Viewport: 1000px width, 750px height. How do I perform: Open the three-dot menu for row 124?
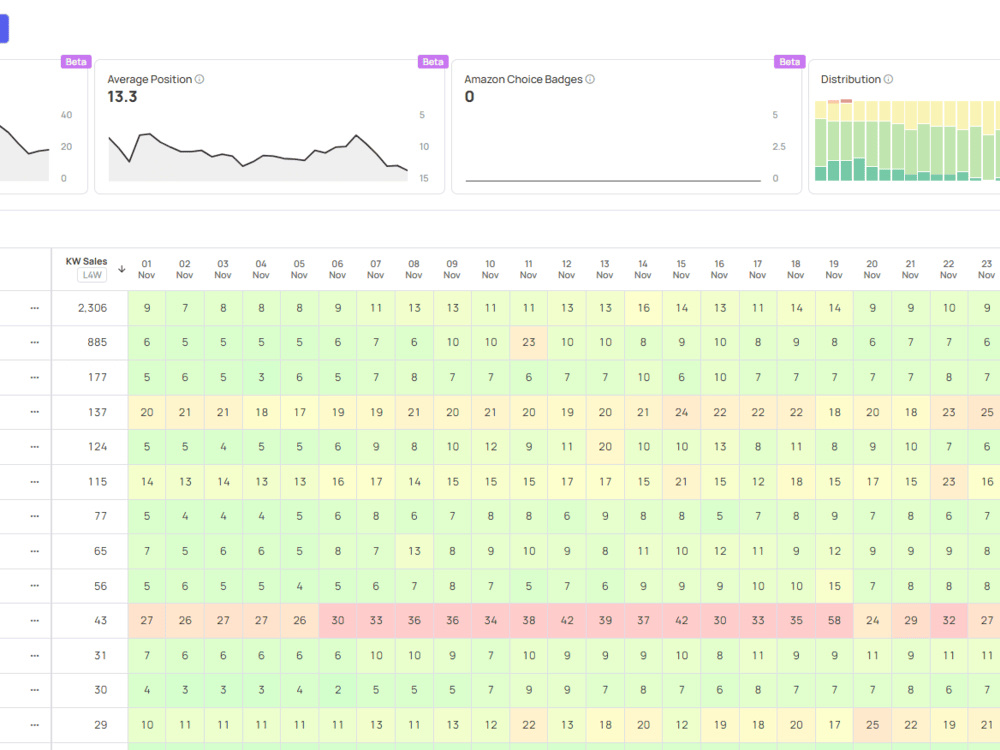point(34,447)
